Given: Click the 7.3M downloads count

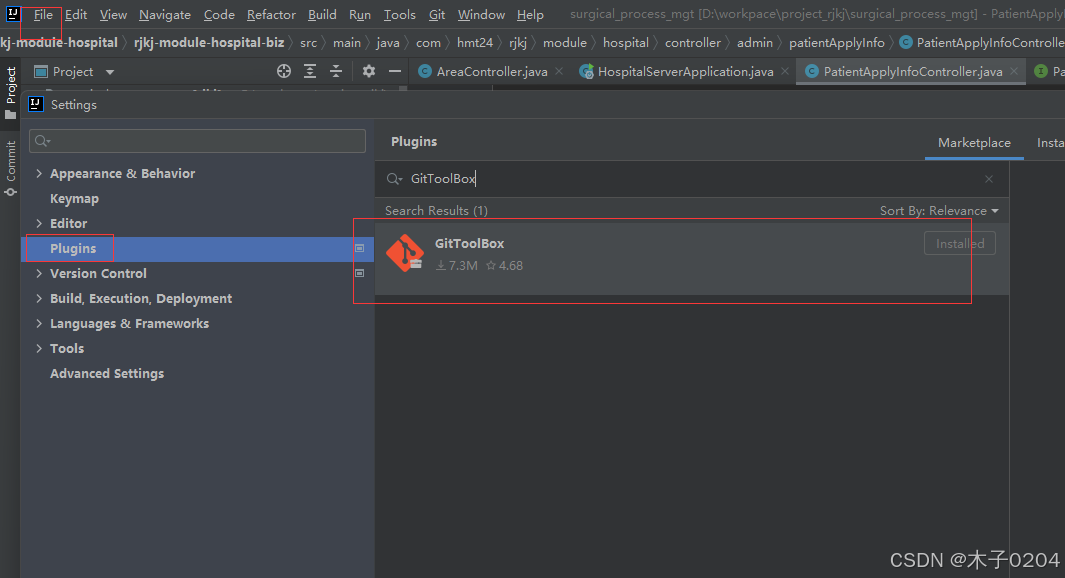Looking at the screenshot, I should 456,266.
